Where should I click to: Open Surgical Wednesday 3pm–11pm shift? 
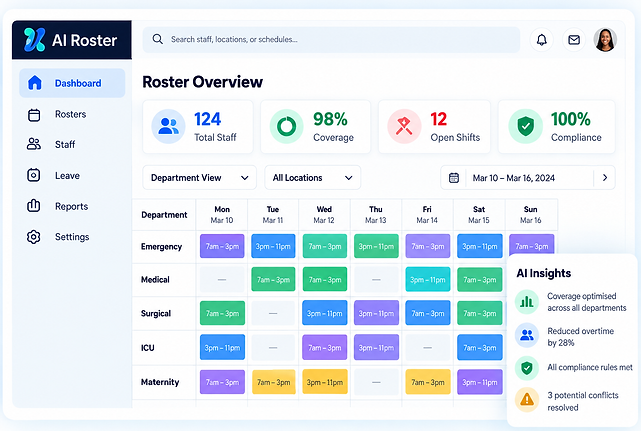click(x=325, y=313)
